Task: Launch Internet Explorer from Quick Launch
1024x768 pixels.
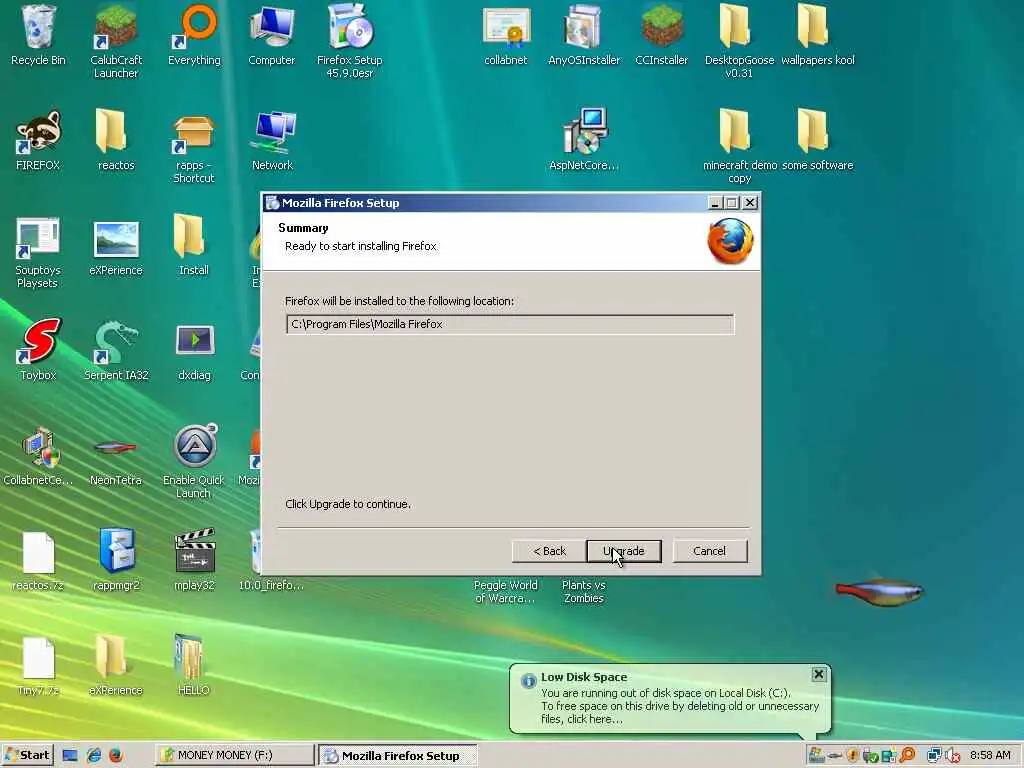Action: click(x=93, y=756)
